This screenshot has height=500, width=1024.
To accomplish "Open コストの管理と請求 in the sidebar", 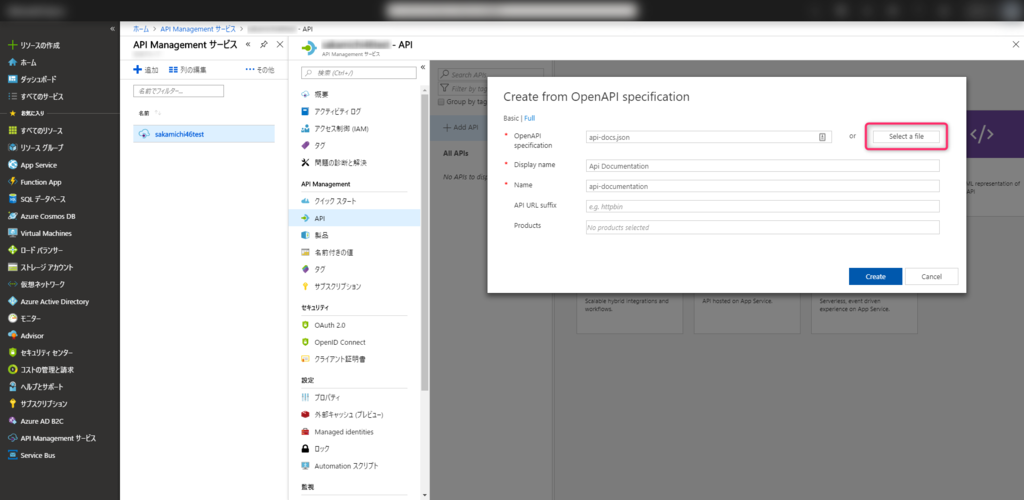I will (40, 369).
